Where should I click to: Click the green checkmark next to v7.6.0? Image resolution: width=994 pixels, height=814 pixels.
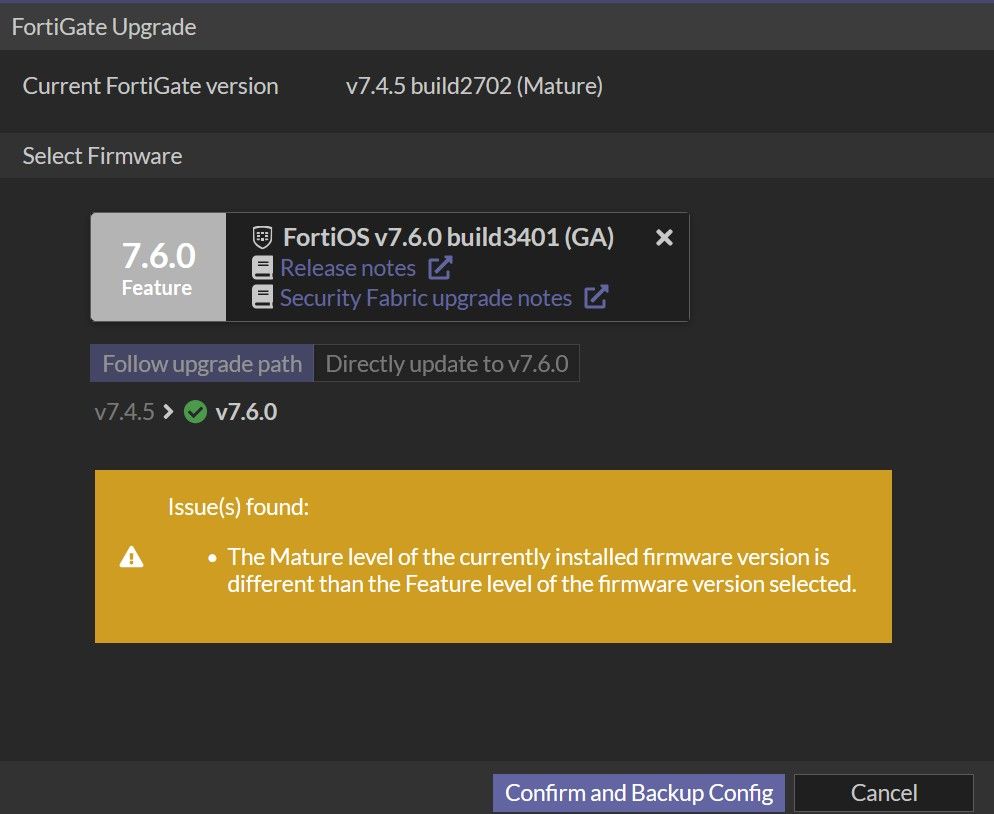(x=195, y=412)
